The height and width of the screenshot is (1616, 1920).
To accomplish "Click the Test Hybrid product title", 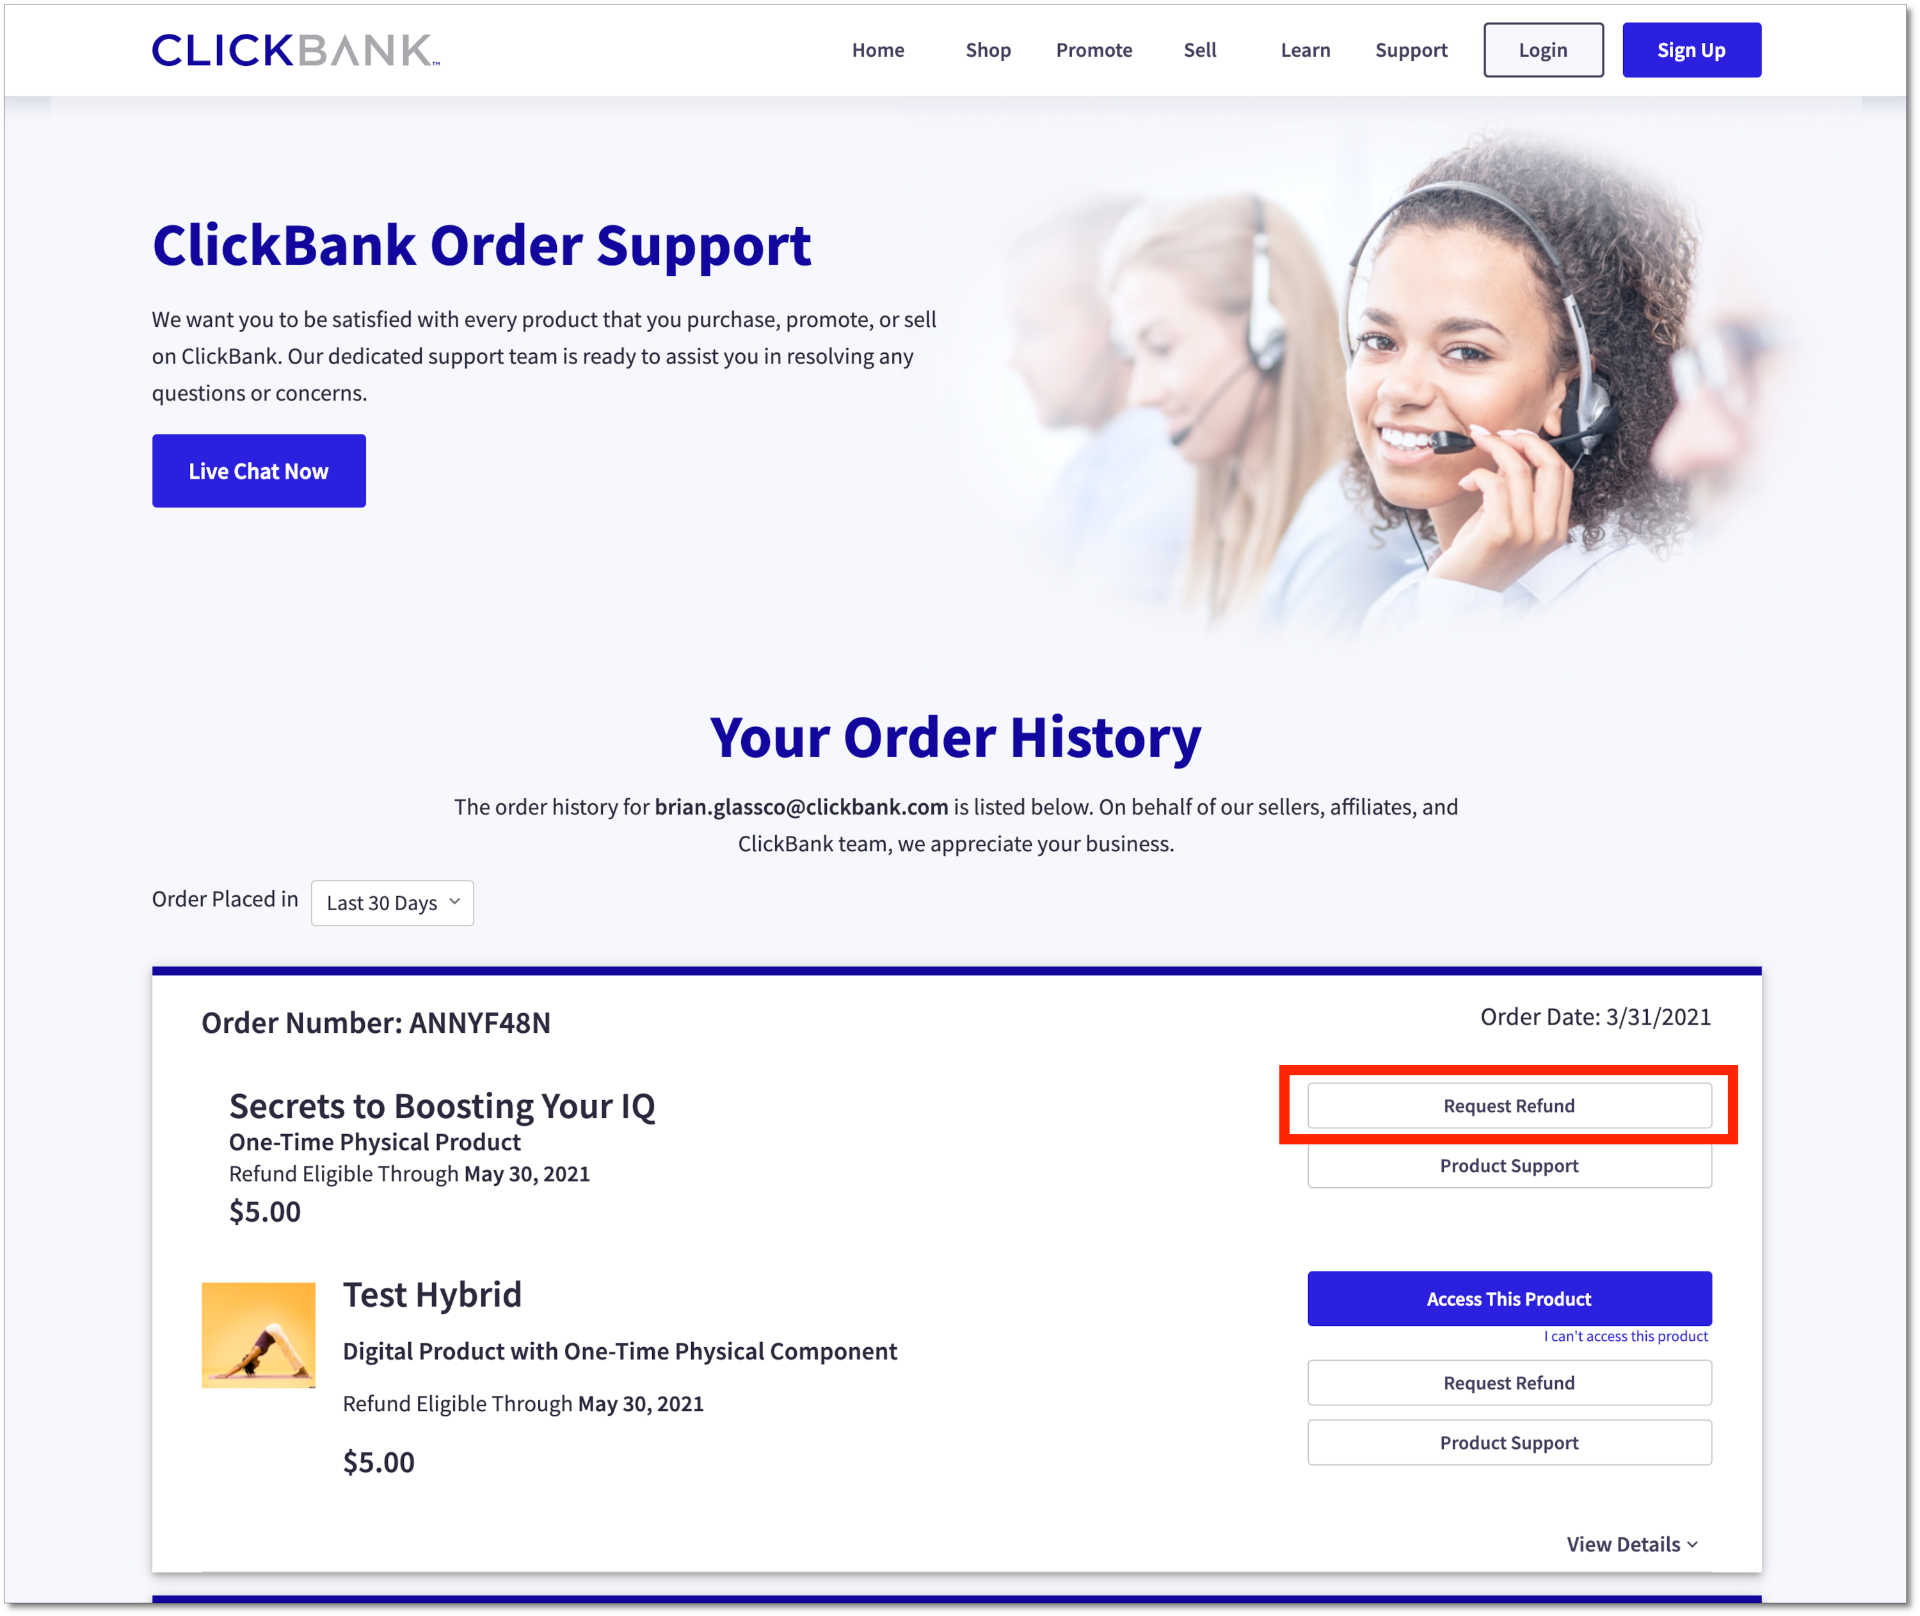I will [432, 1295].
